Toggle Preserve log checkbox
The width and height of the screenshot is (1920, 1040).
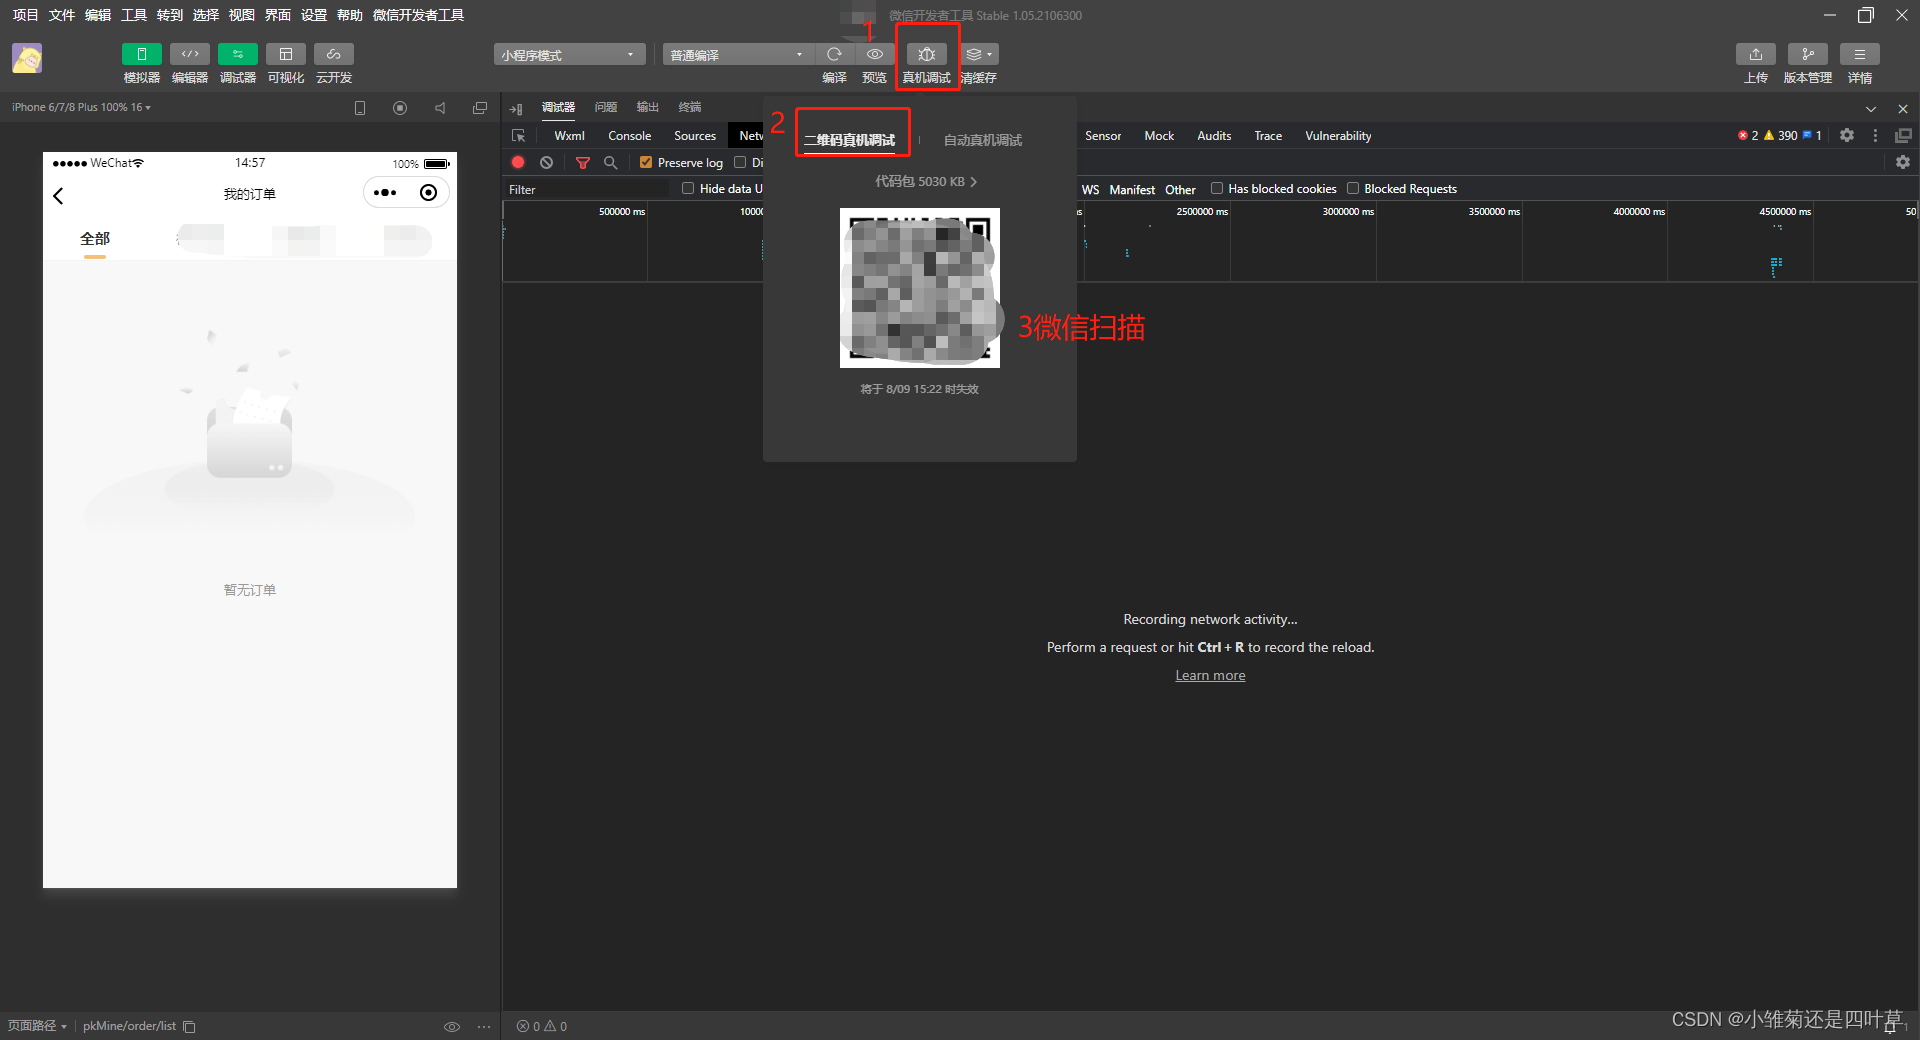(x=646, y=162)
